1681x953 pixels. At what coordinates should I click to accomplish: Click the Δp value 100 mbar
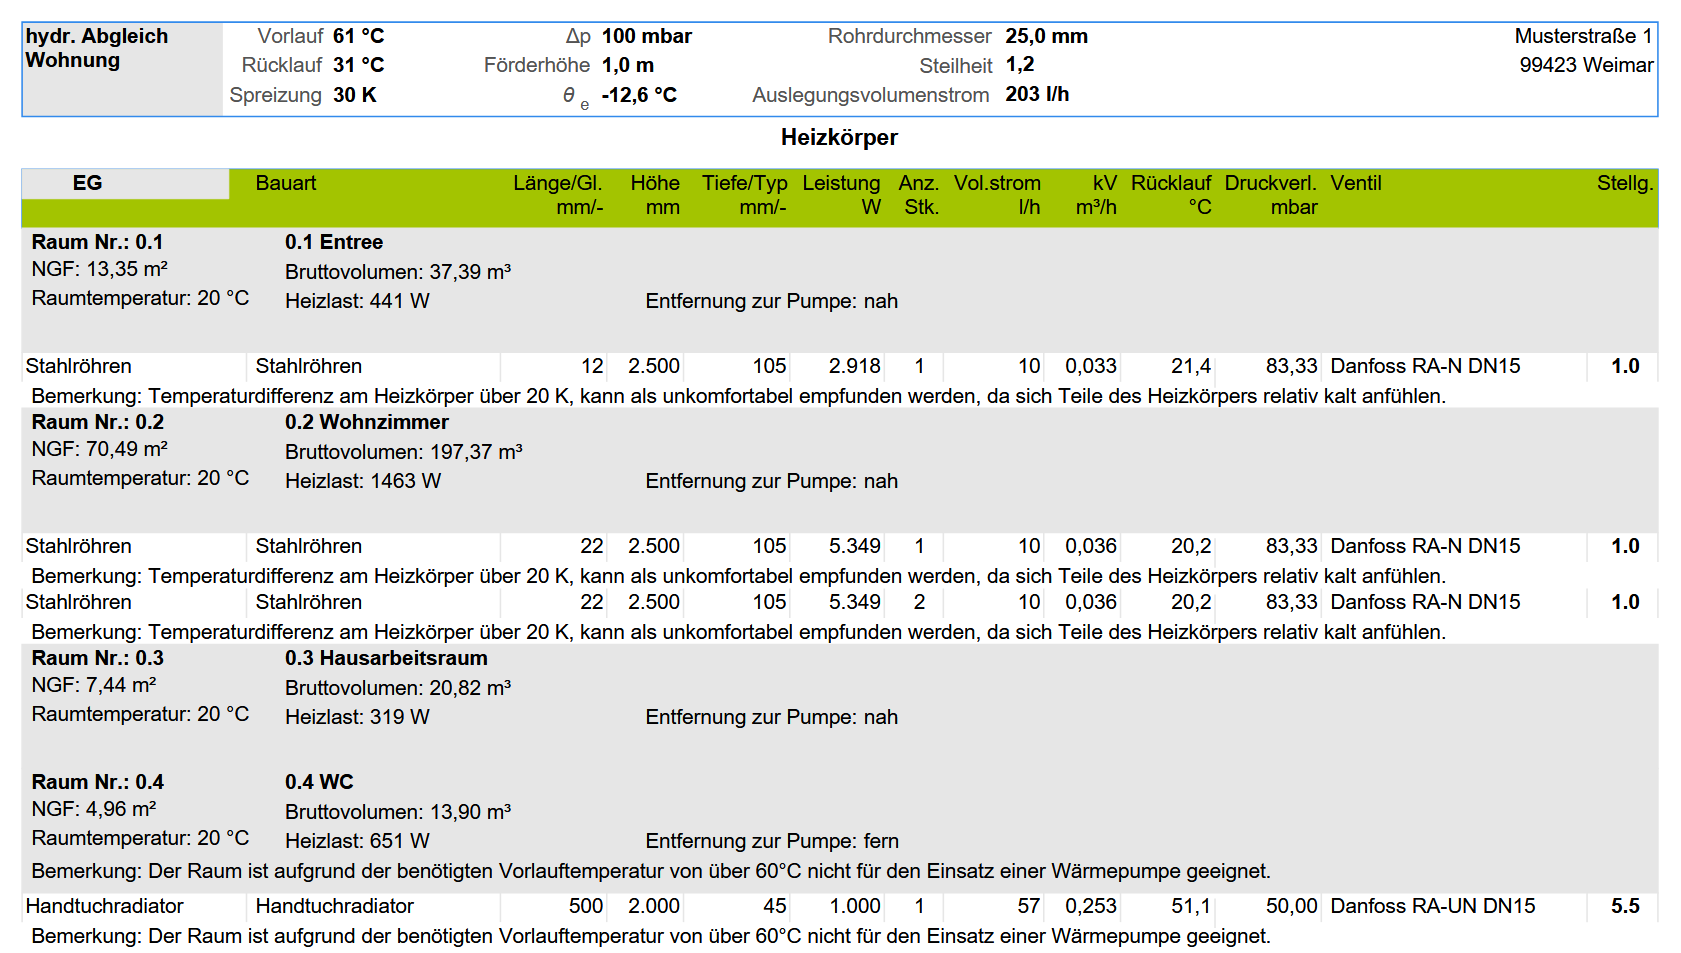(646, 36)
